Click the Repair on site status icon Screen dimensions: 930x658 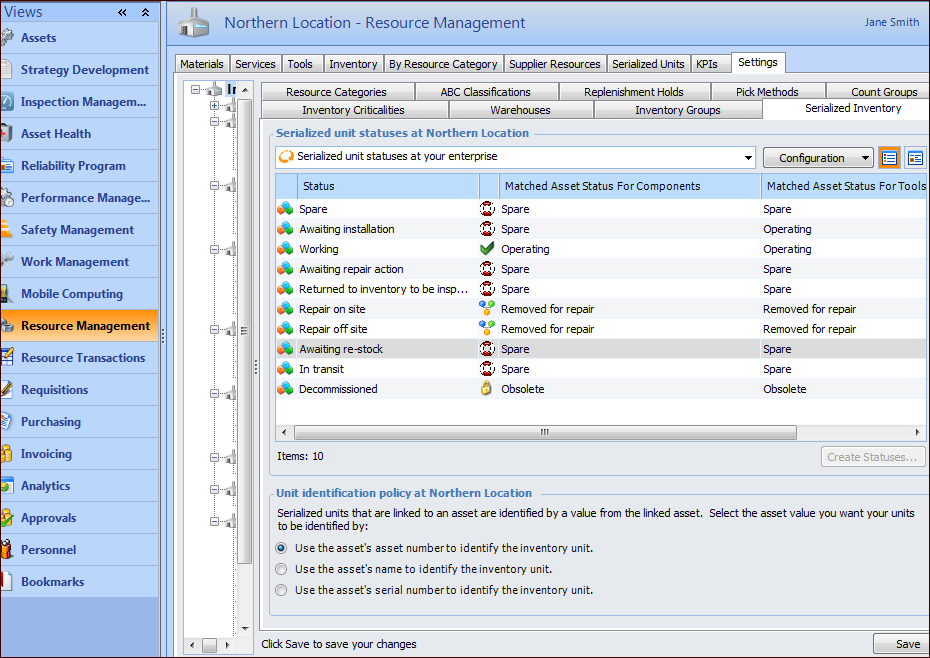(x=286, y=309)
